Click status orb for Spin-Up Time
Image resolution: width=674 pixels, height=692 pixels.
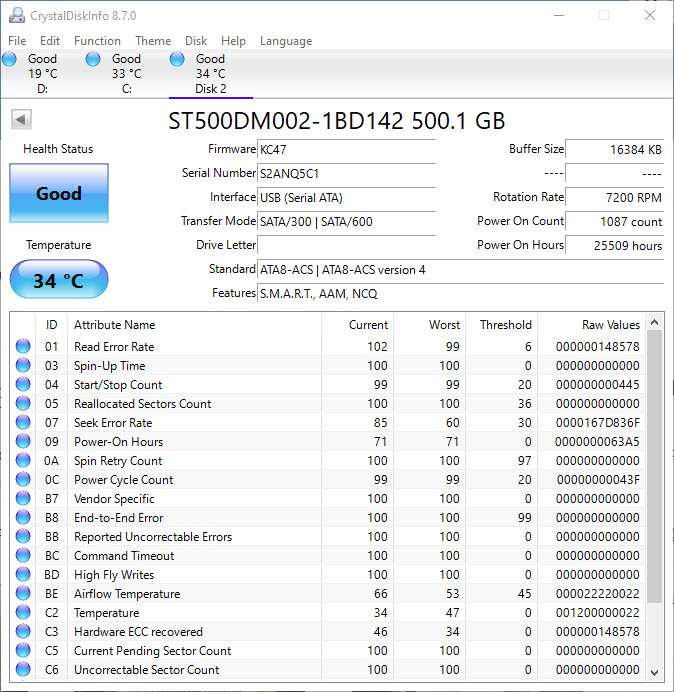[x=23, y=365]
